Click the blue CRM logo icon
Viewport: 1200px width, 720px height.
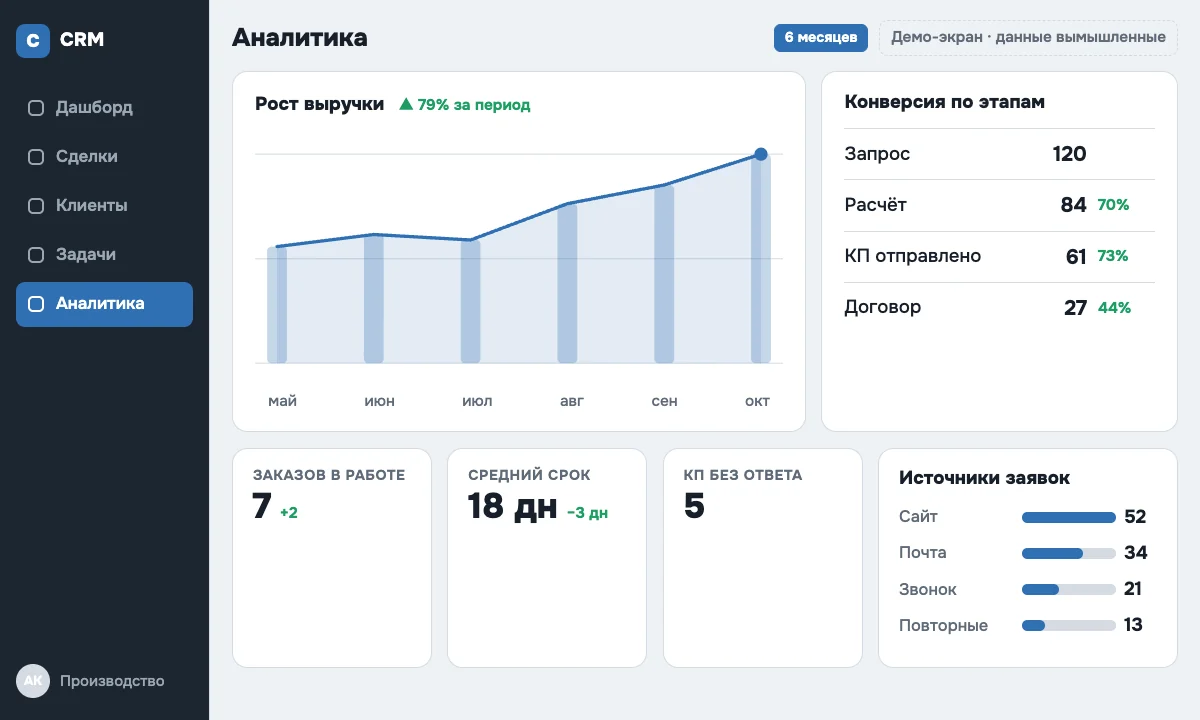click(x=33, y=41)
